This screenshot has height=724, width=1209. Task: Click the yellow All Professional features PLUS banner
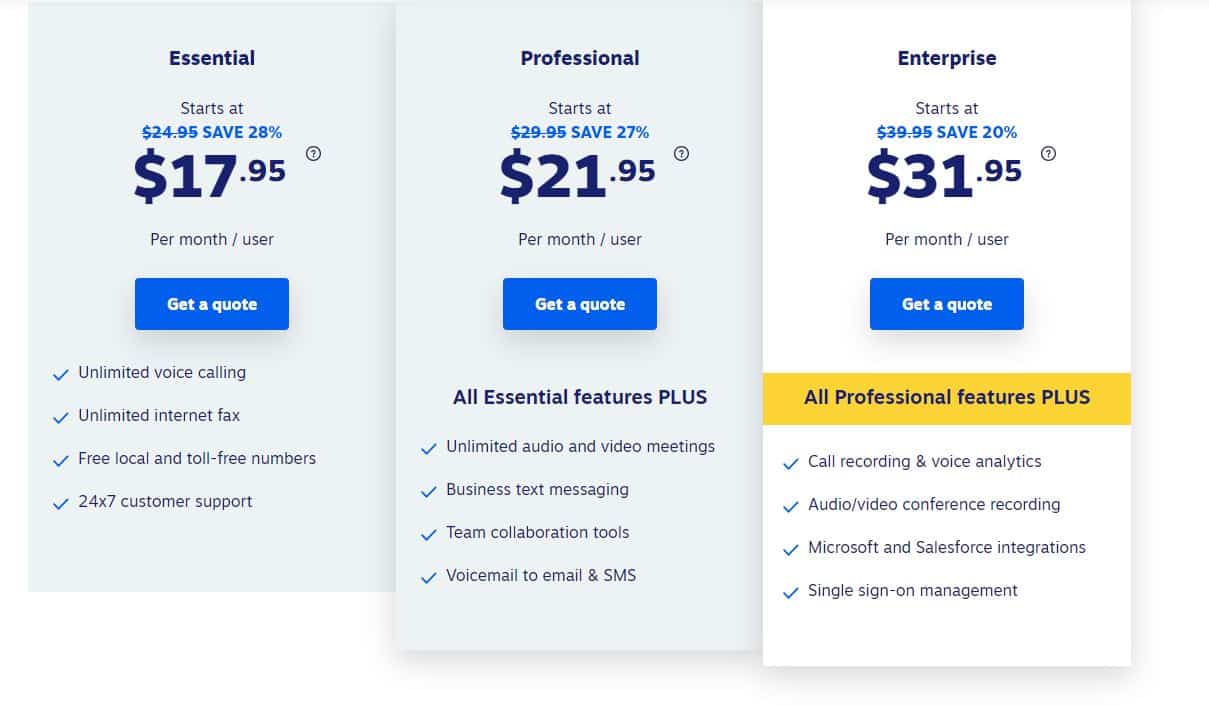(x=947, y=398)
